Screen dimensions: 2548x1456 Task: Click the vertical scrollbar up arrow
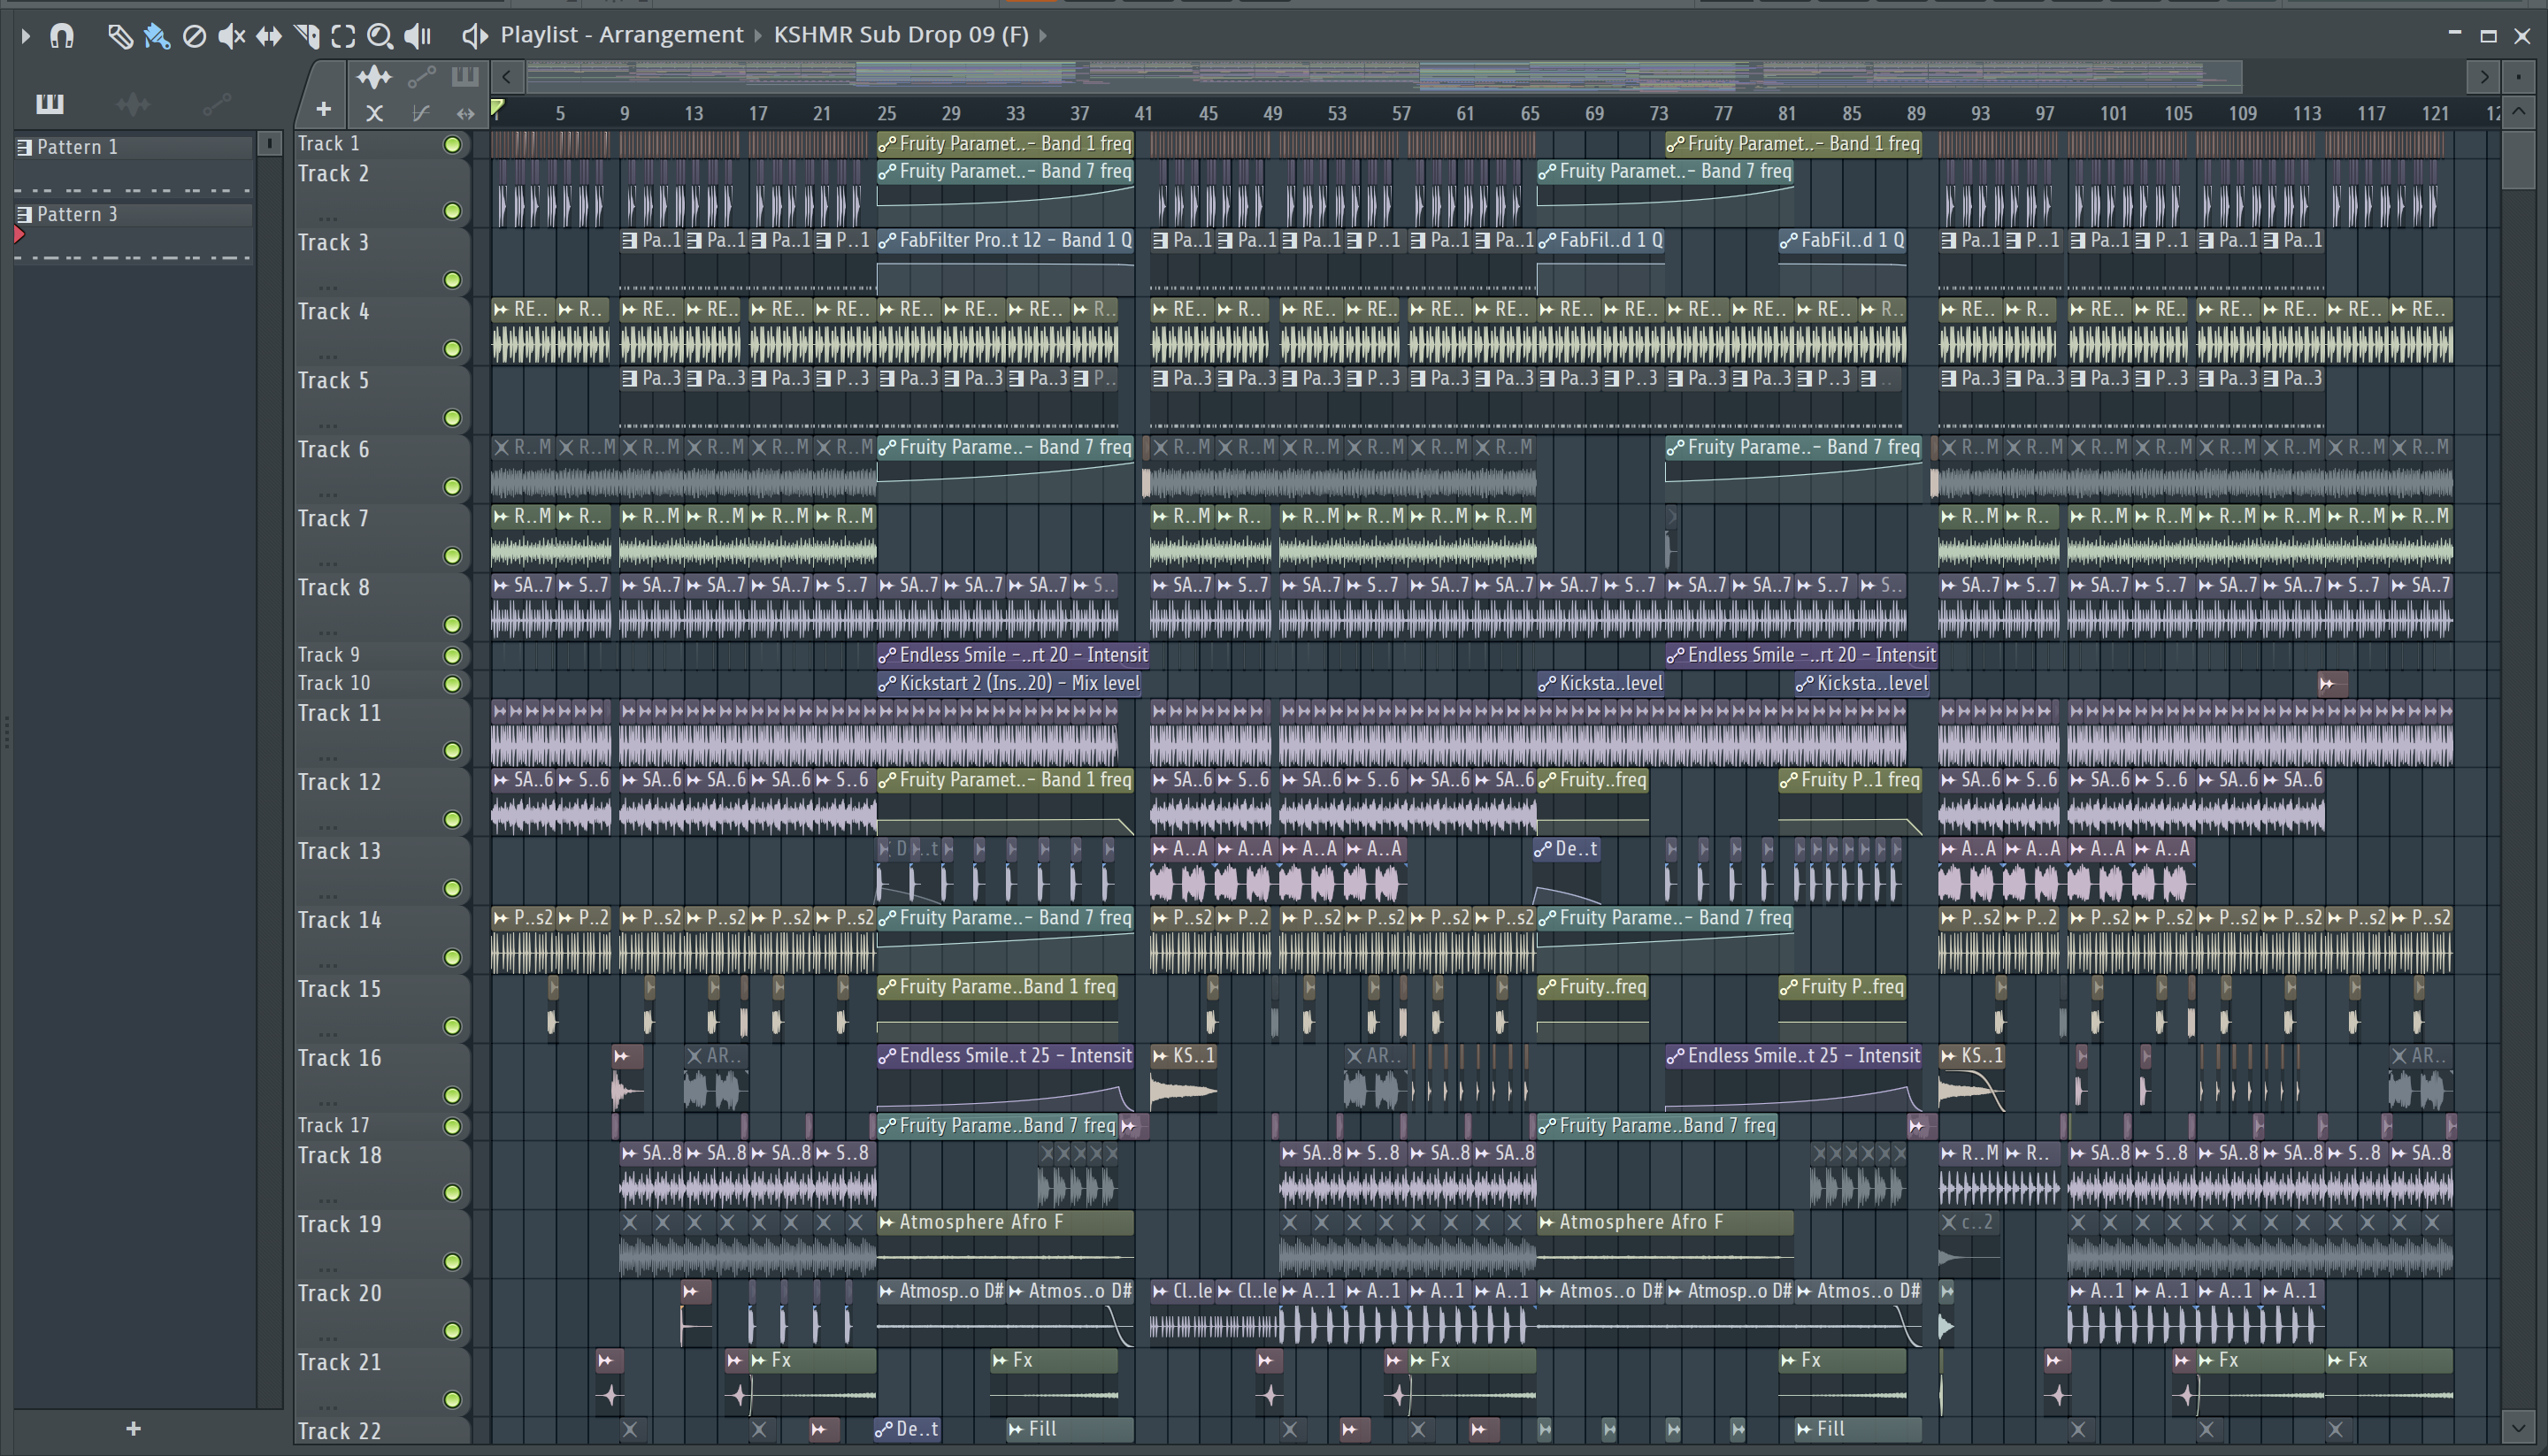coord(2518,112)
